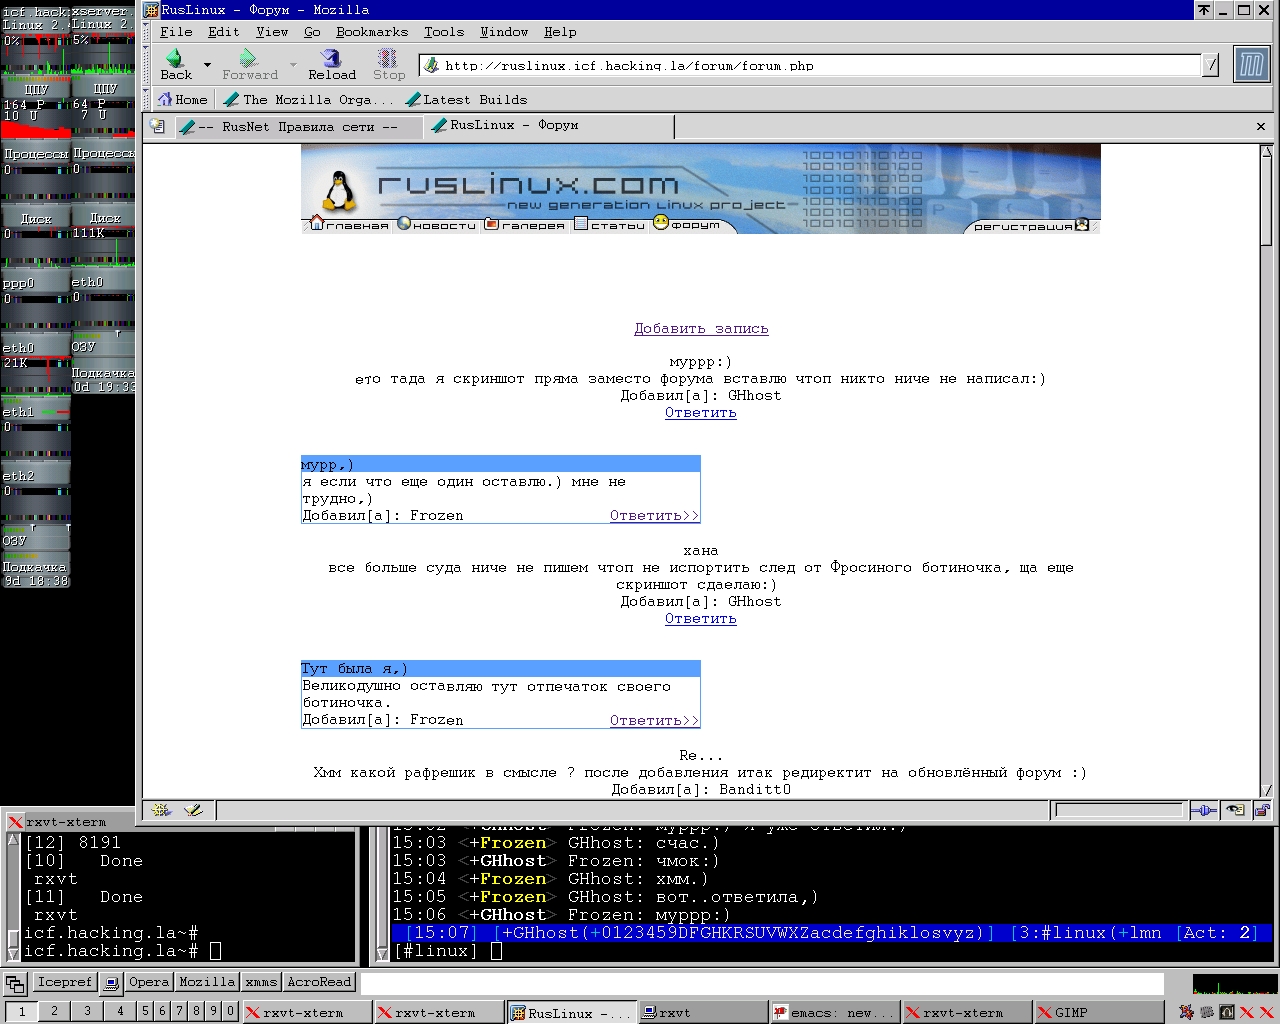The image size is (1280, 1024).
Task: Click the Back navigation arrow icon
Action: coord(175,58)
